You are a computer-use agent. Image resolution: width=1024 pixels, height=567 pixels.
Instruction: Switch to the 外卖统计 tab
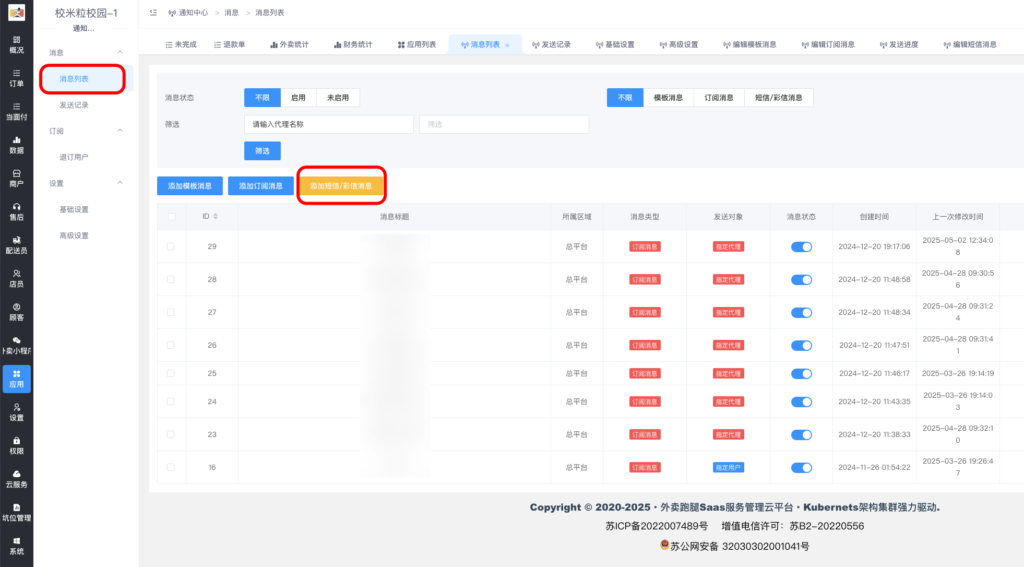pyautogui.click(x=289, y=44)
